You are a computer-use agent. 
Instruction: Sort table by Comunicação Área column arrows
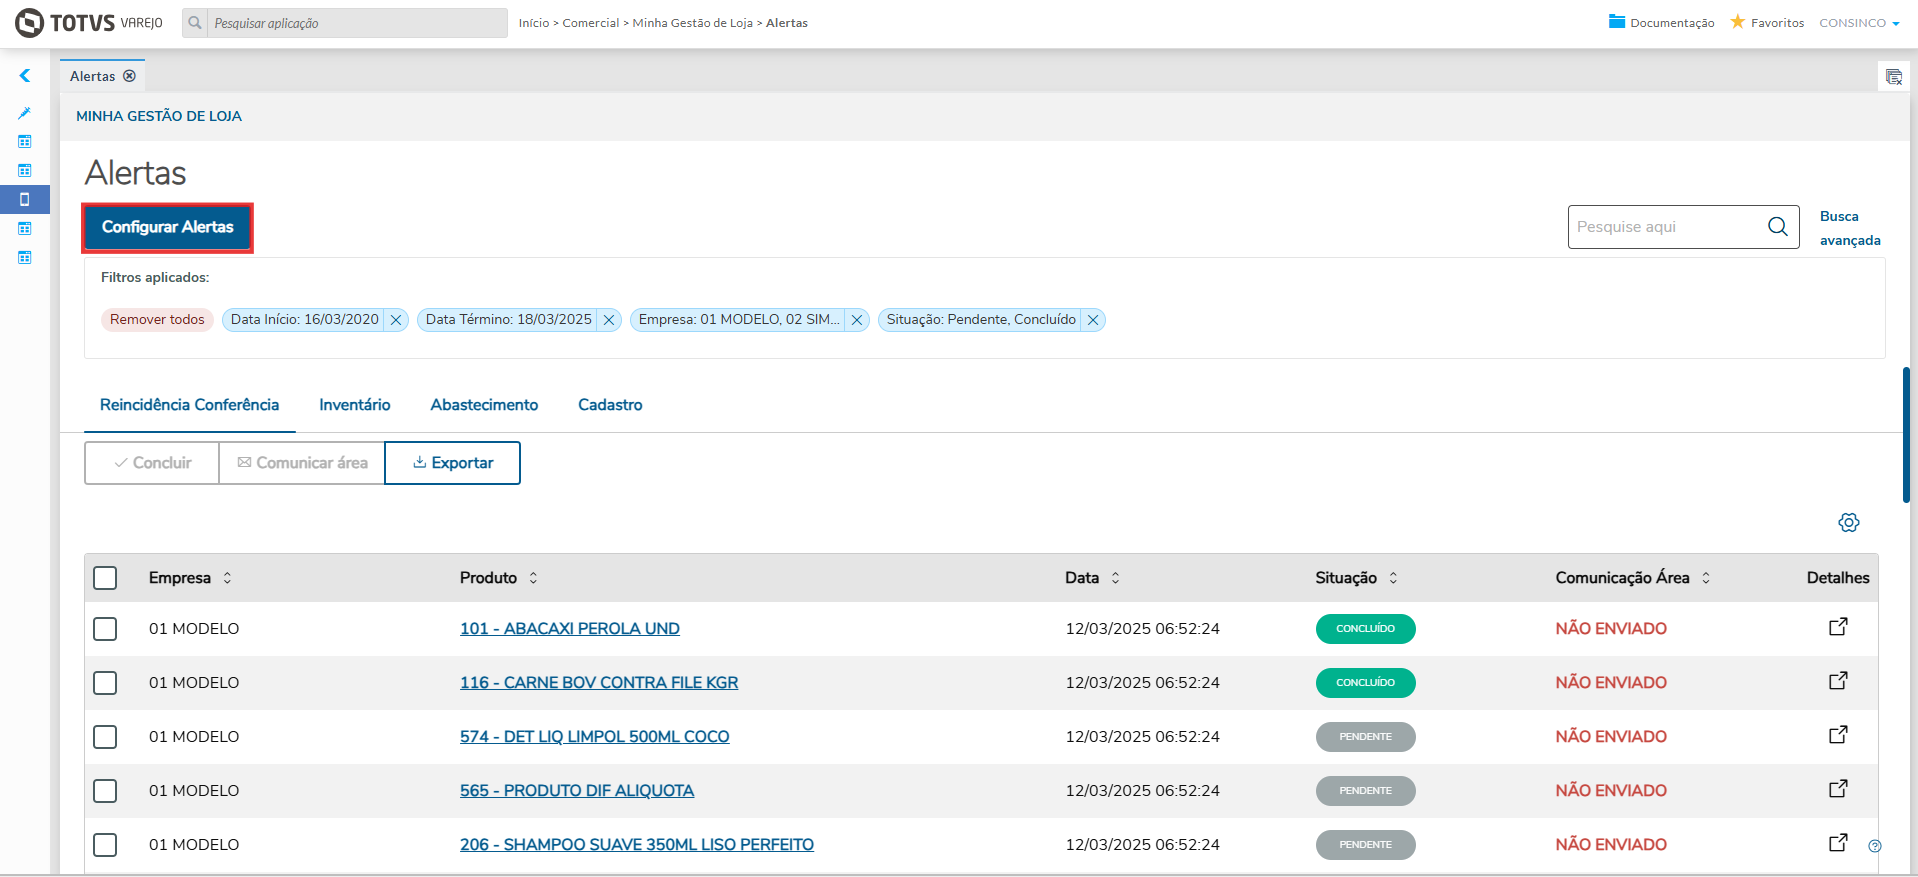click(x=1706, y=578)
